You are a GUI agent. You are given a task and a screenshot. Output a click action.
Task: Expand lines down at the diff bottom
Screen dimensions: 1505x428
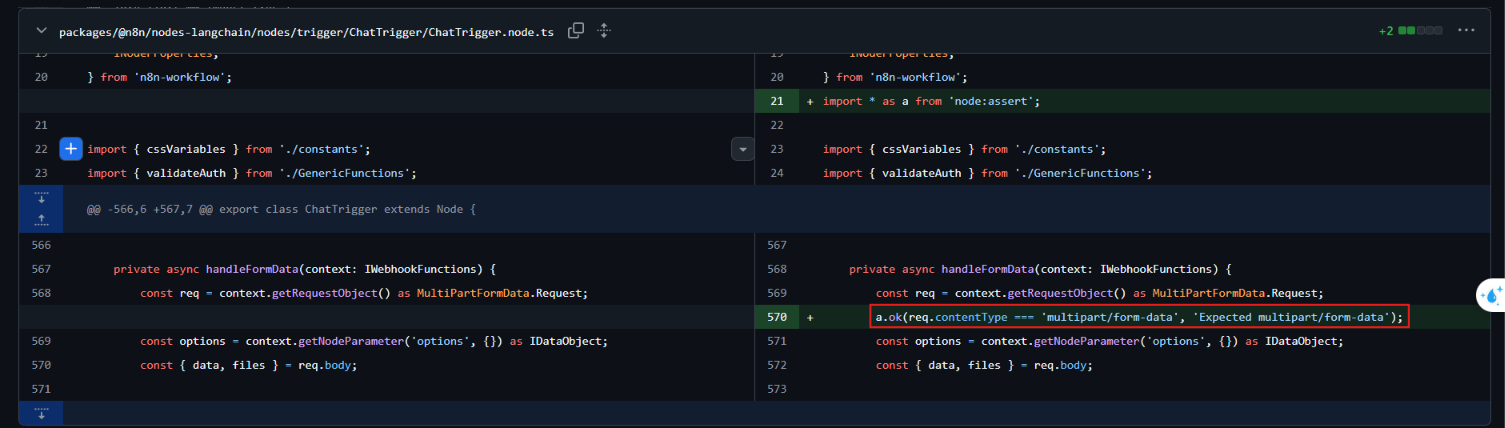click(x=41, y=412)
